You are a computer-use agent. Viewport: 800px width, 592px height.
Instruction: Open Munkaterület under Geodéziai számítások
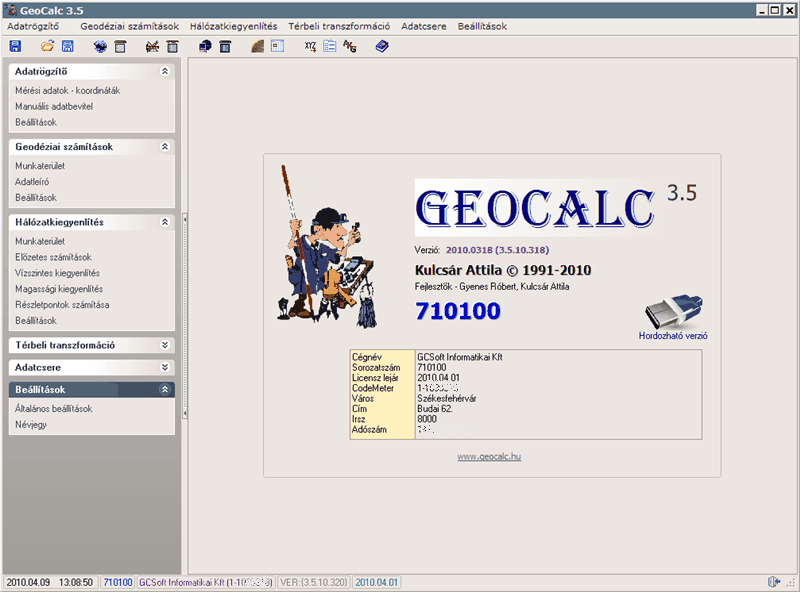click(40, 166)
